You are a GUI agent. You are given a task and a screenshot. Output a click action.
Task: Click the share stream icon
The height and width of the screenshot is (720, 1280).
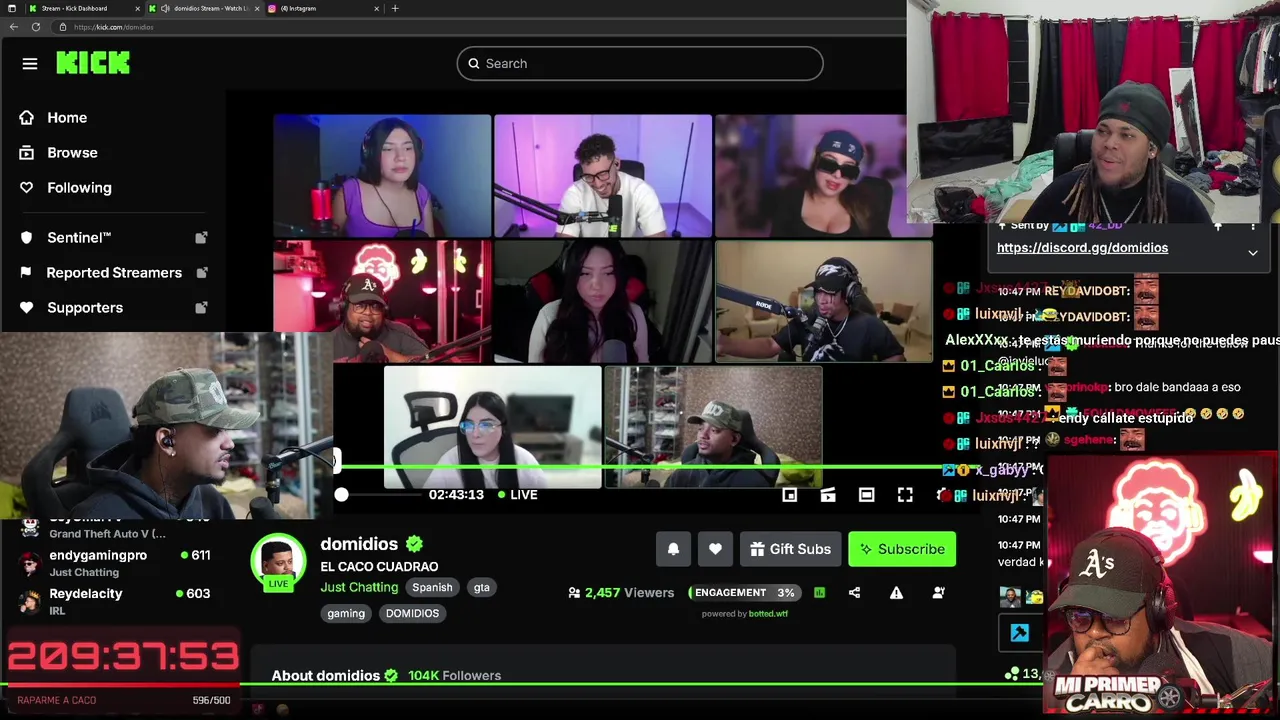point(854,593)
